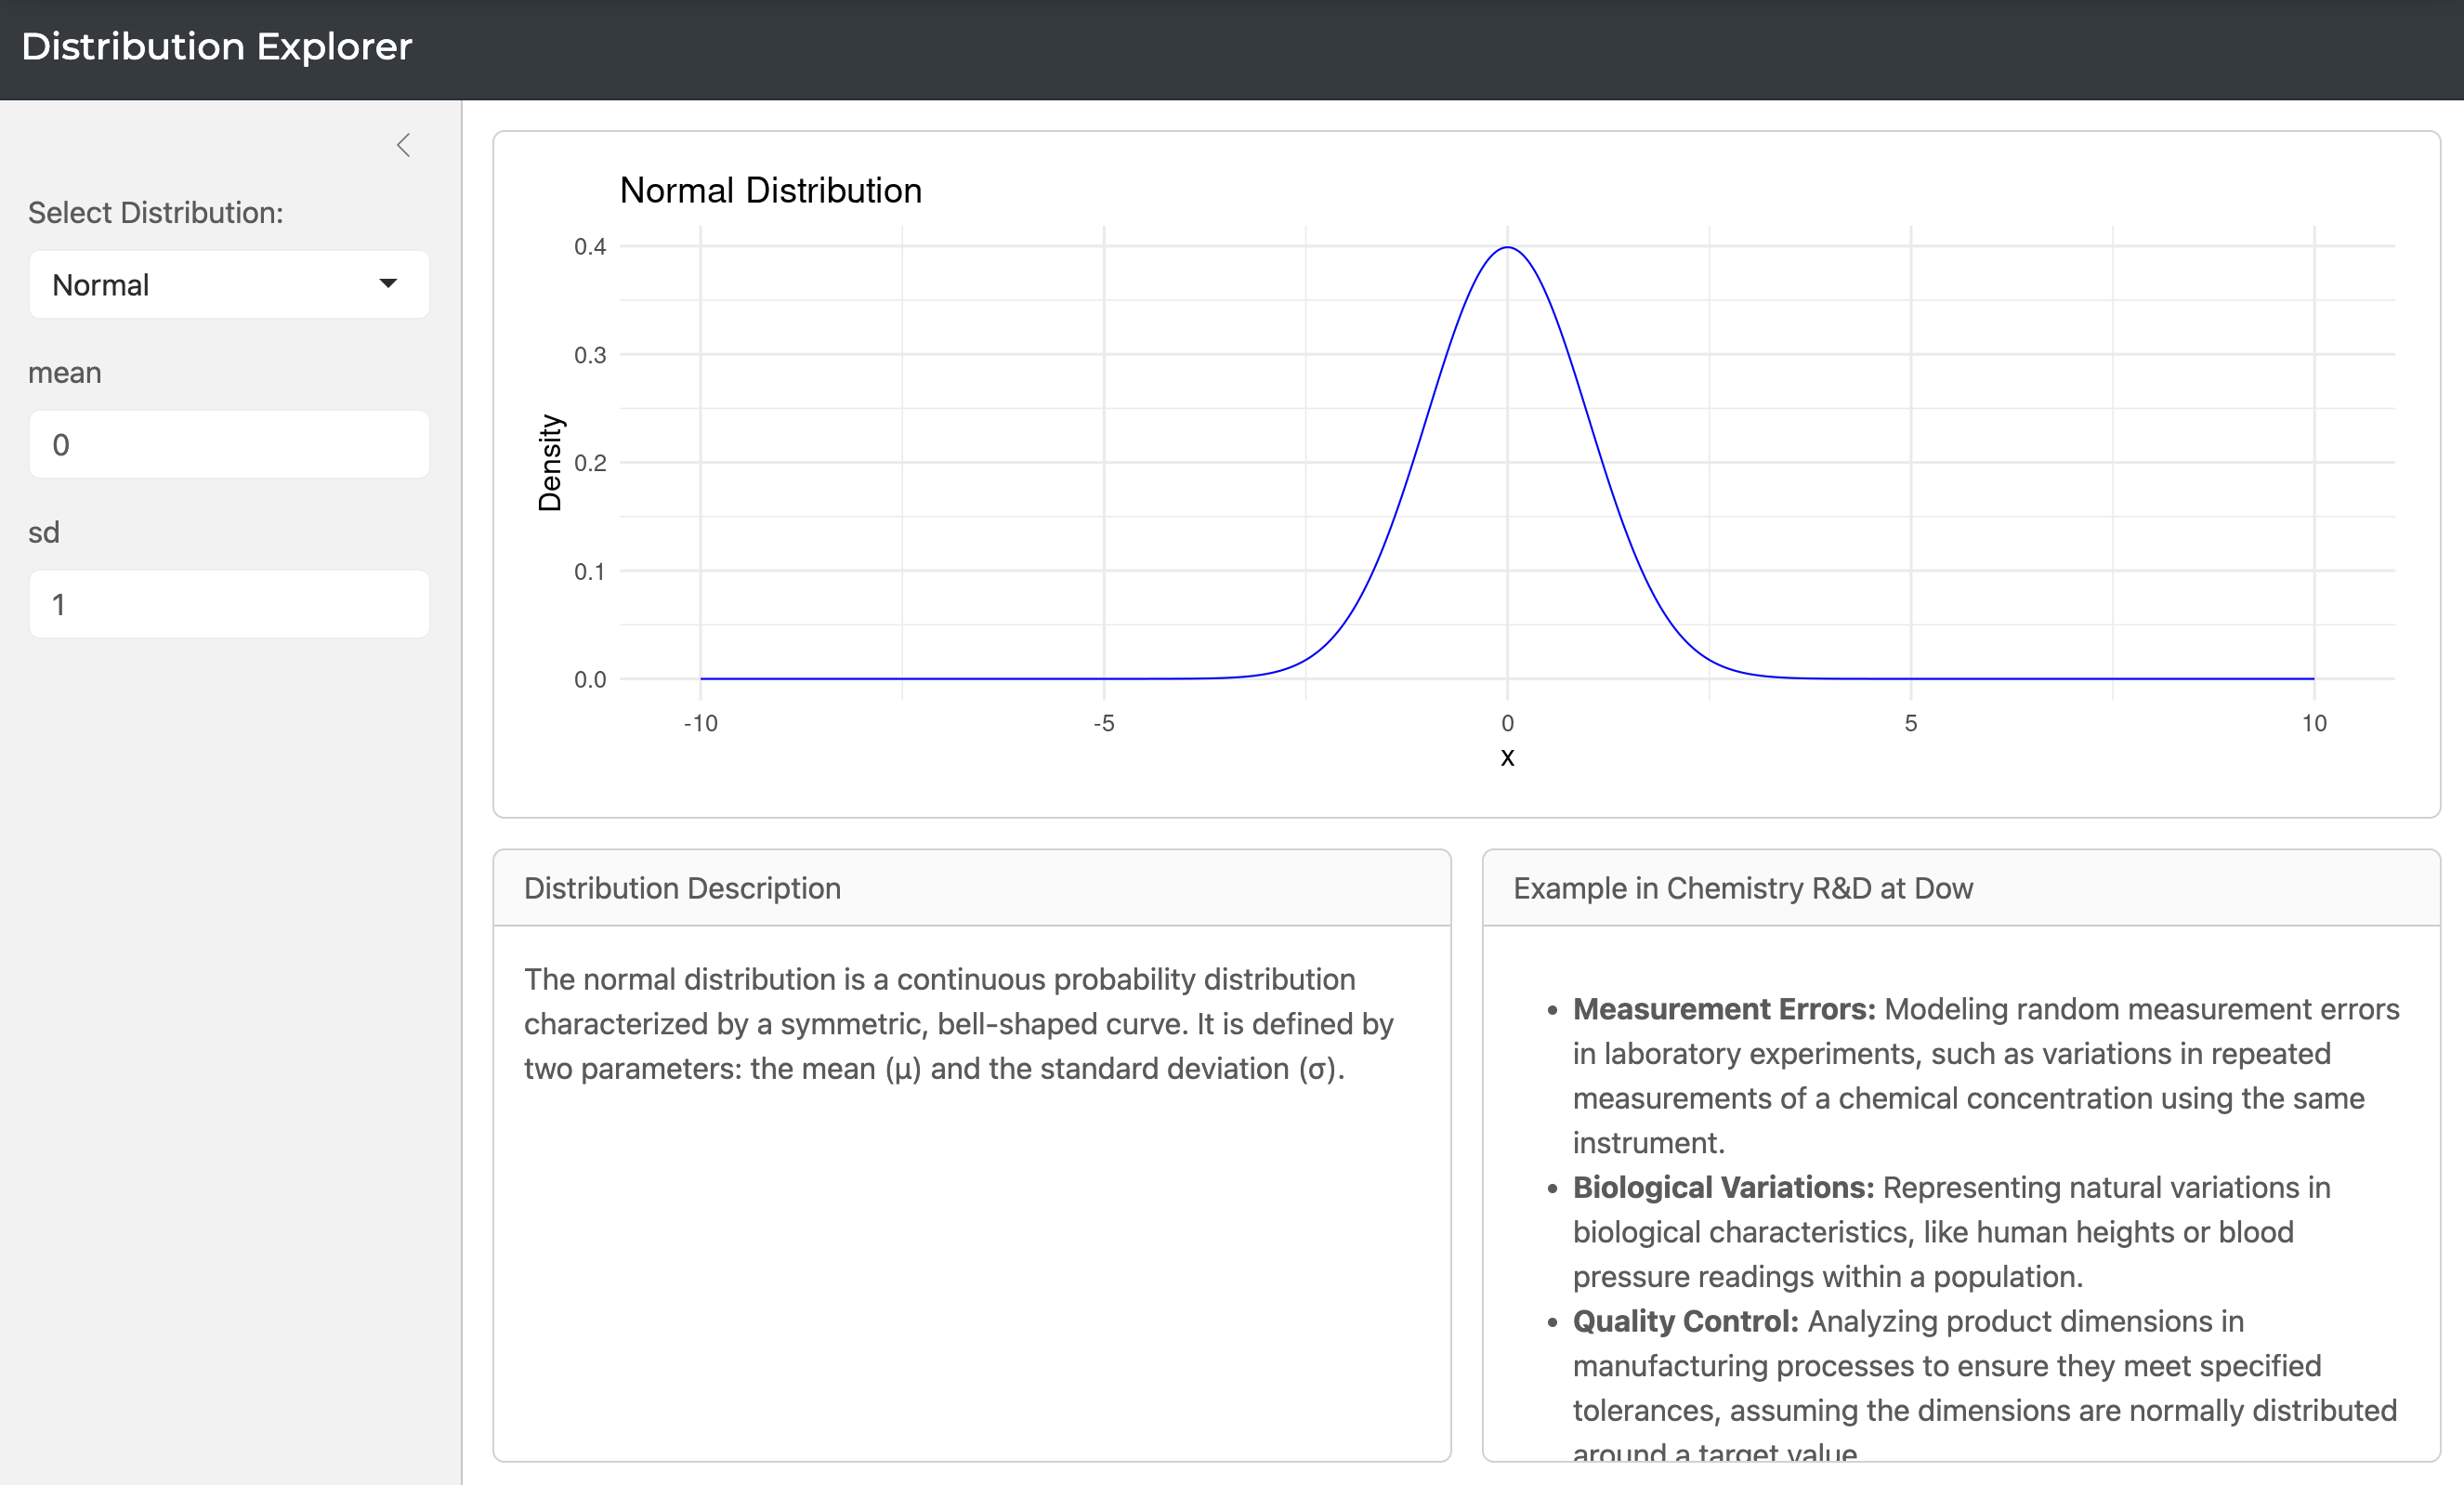Screen dimensions: 2464x1485
Task: Click the Biological Variations bullet heading
Action: click(1722, 1187)
